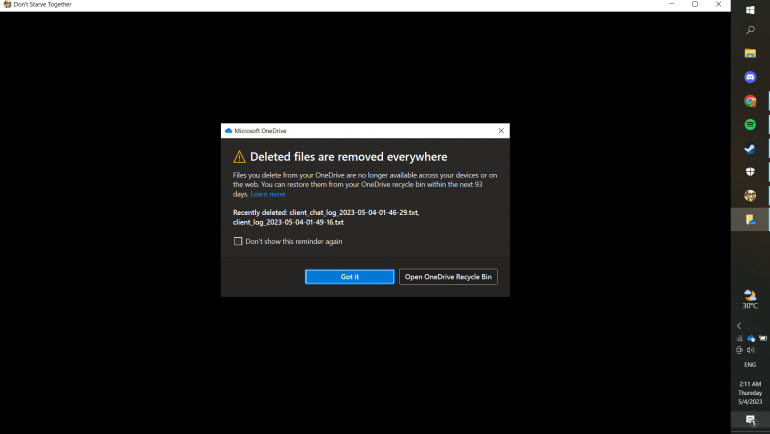Select Don't Starve Together taskbar icon
The height and width of the screenshot is (434, 770).
[x=750, y=195]
